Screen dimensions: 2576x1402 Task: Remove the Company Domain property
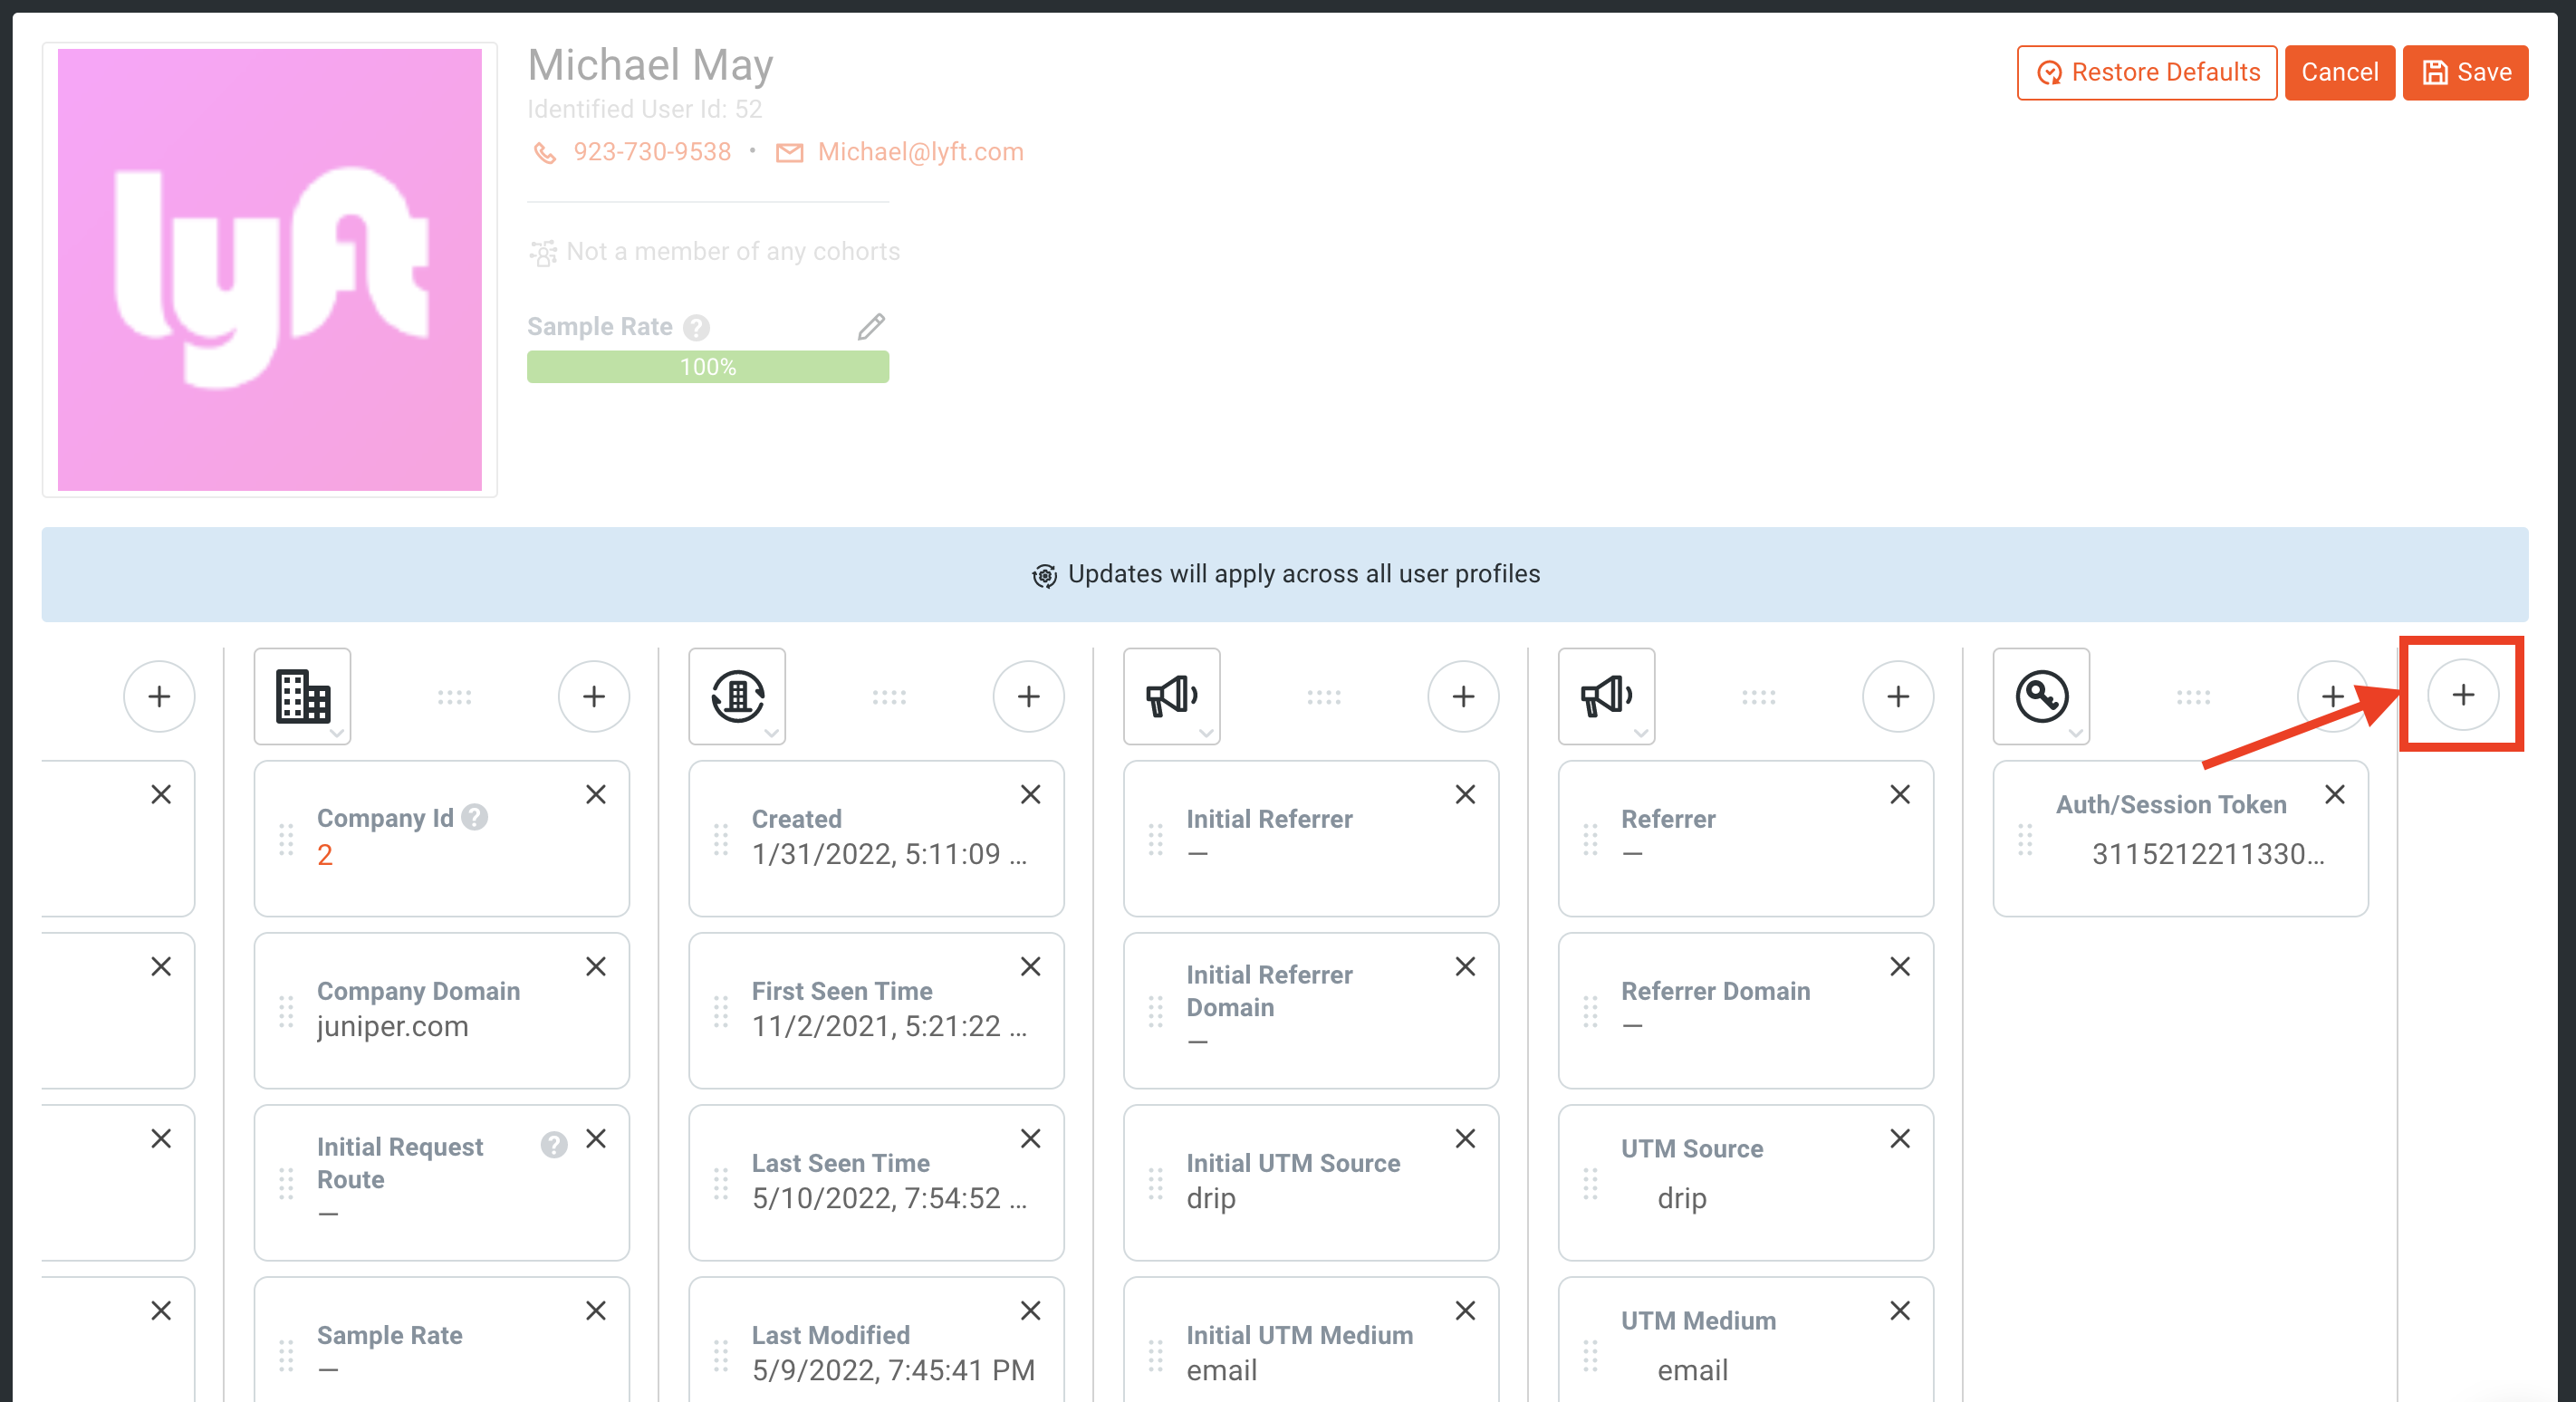pyautogui.click(x=595, y=966)
